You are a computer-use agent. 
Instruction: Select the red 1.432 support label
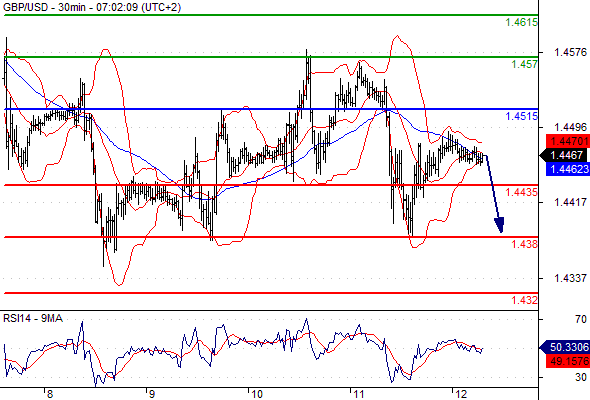(525, 300)
